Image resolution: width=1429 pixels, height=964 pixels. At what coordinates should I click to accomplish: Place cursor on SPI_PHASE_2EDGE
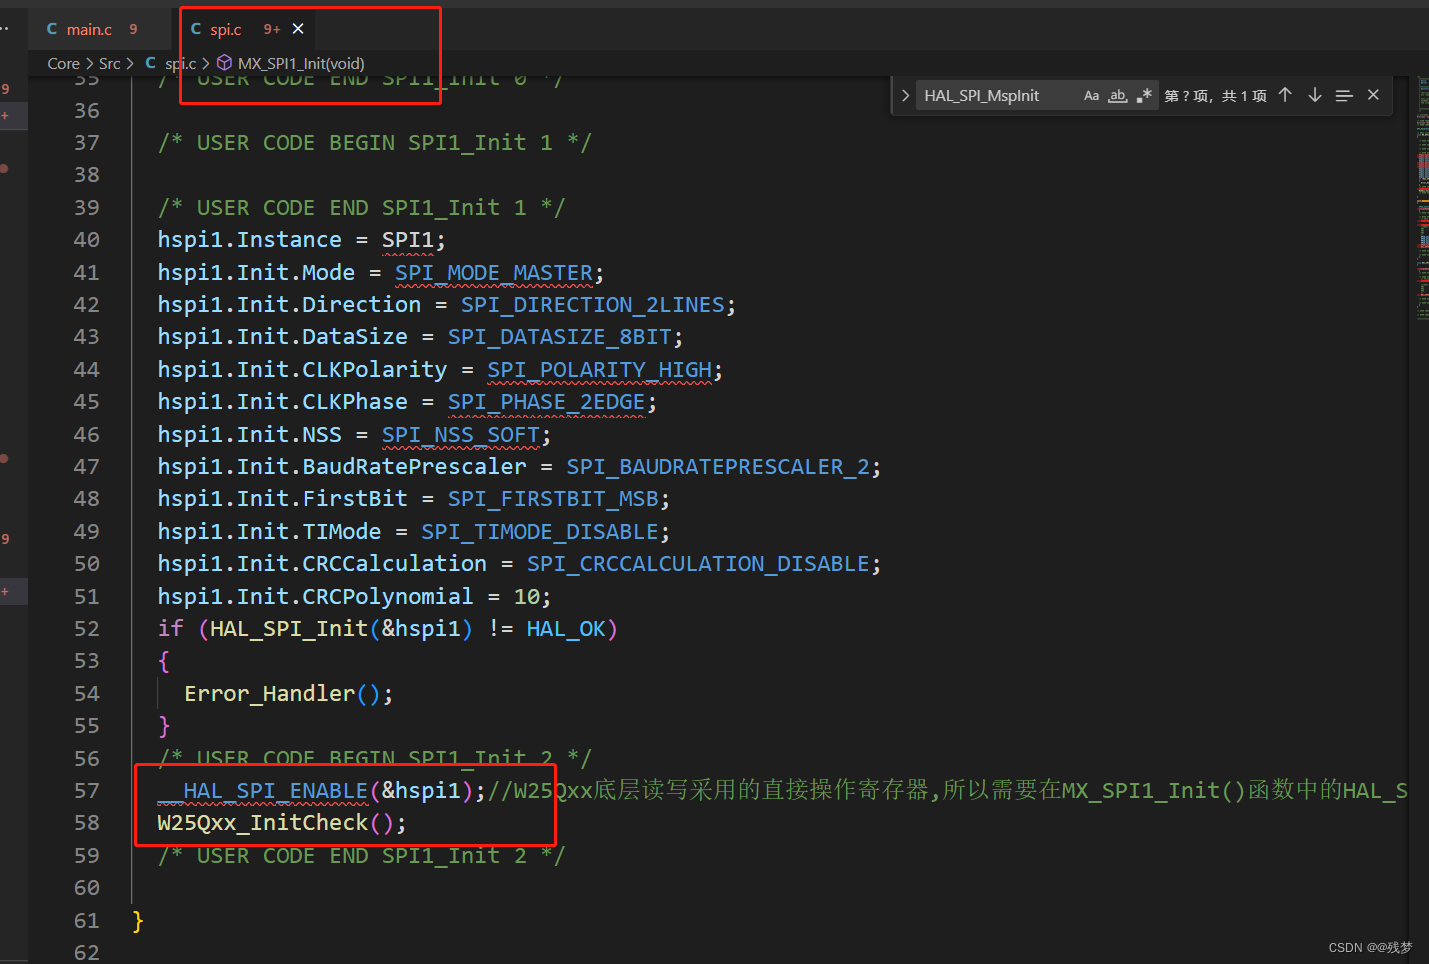point(547,402)
